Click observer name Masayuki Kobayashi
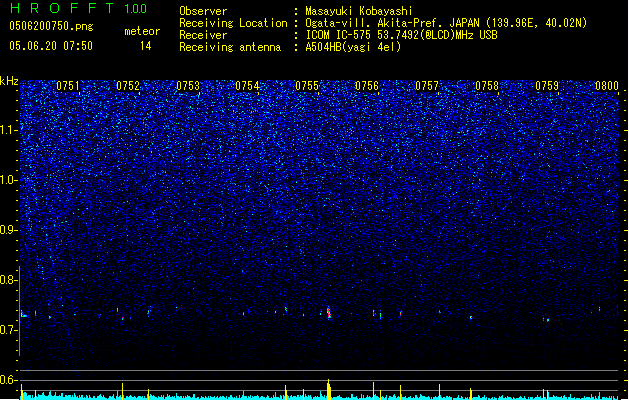This screenshot has height=400, width=629. 359,11
